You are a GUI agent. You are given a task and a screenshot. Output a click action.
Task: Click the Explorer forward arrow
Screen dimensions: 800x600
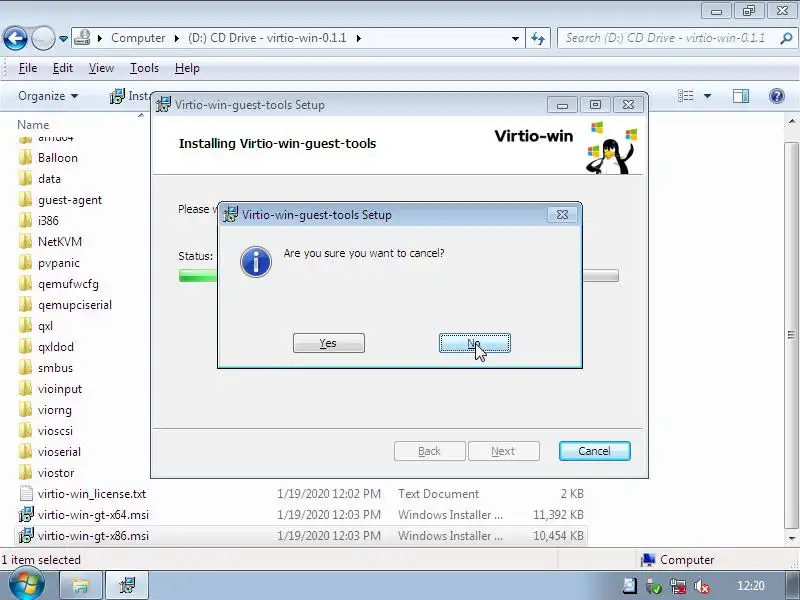pyautogui.click(x=43, y=38)
